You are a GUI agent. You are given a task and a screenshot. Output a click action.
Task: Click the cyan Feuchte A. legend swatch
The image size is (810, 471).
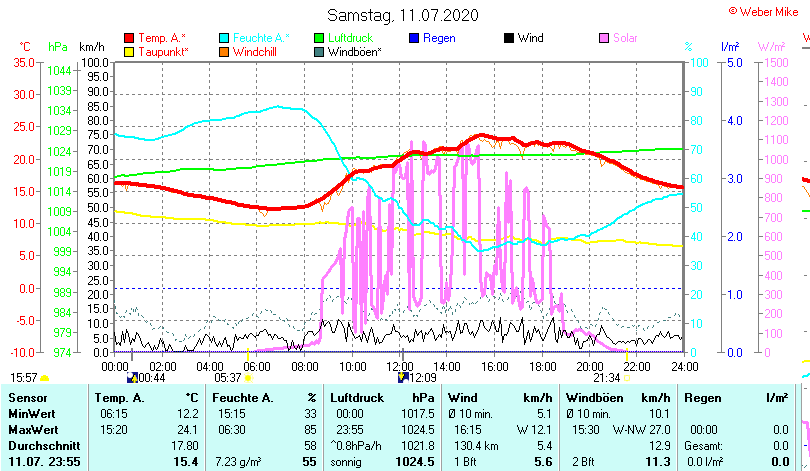coord(224,38)
